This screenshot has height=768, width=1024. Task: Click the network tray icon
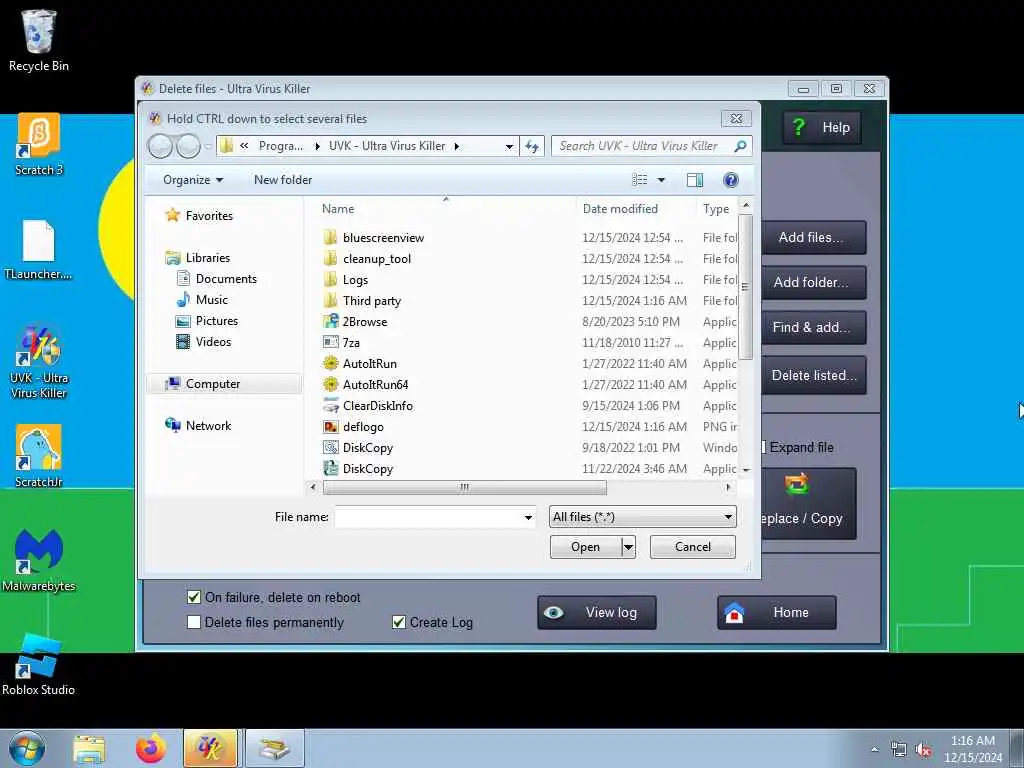[899, 750]
